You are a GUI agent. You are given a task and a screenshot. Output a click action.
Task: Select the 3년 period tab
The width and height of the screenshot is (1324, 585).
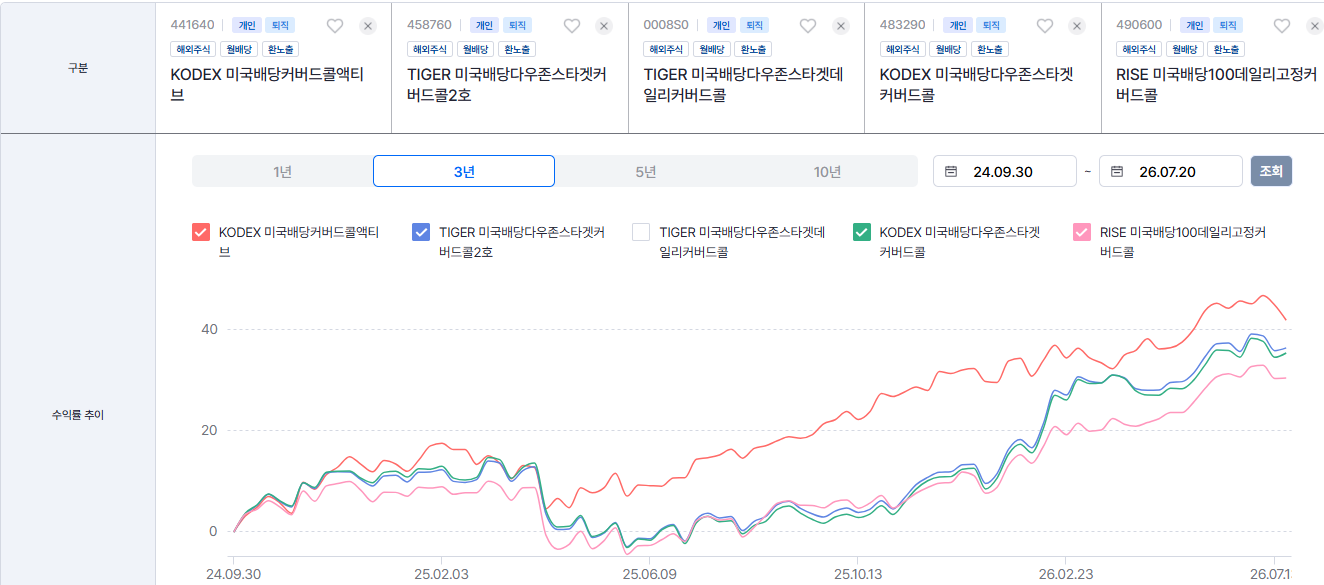(464, 171)
